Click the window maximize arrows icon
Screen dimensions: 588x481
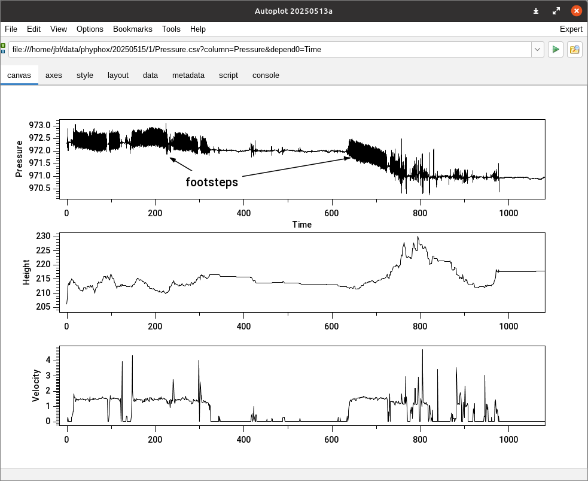coord(556,11)
